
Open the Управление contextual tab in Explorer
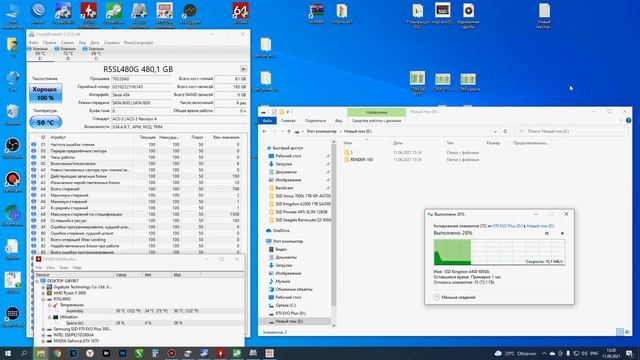click(376, 112)
